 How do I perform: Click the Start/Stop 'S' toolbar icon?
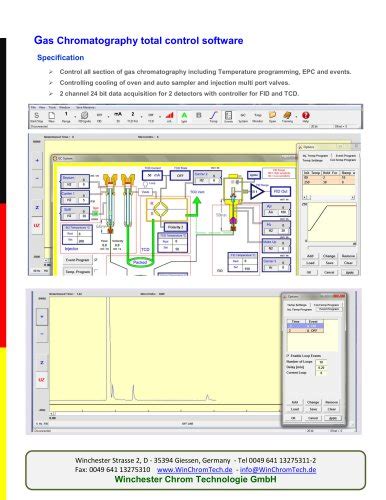click(x=37, y=116)
